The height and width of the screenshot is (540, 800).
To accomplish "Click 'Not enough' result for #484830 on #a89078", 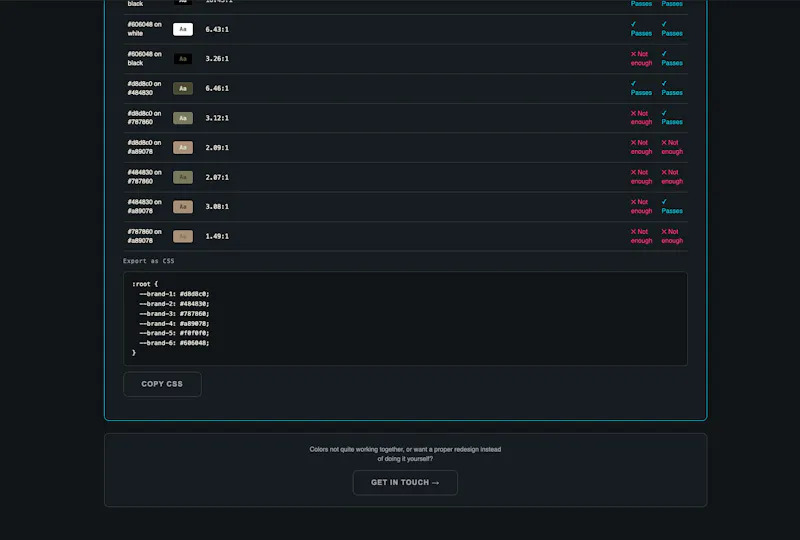I will (x=641, y=207).
